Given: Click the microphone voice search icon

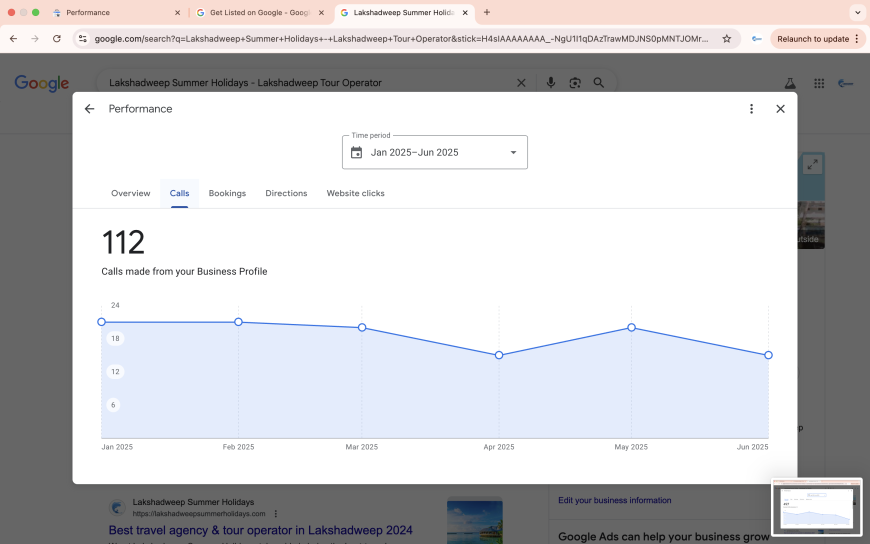Looking at the screenshot, I should [550, 83].
